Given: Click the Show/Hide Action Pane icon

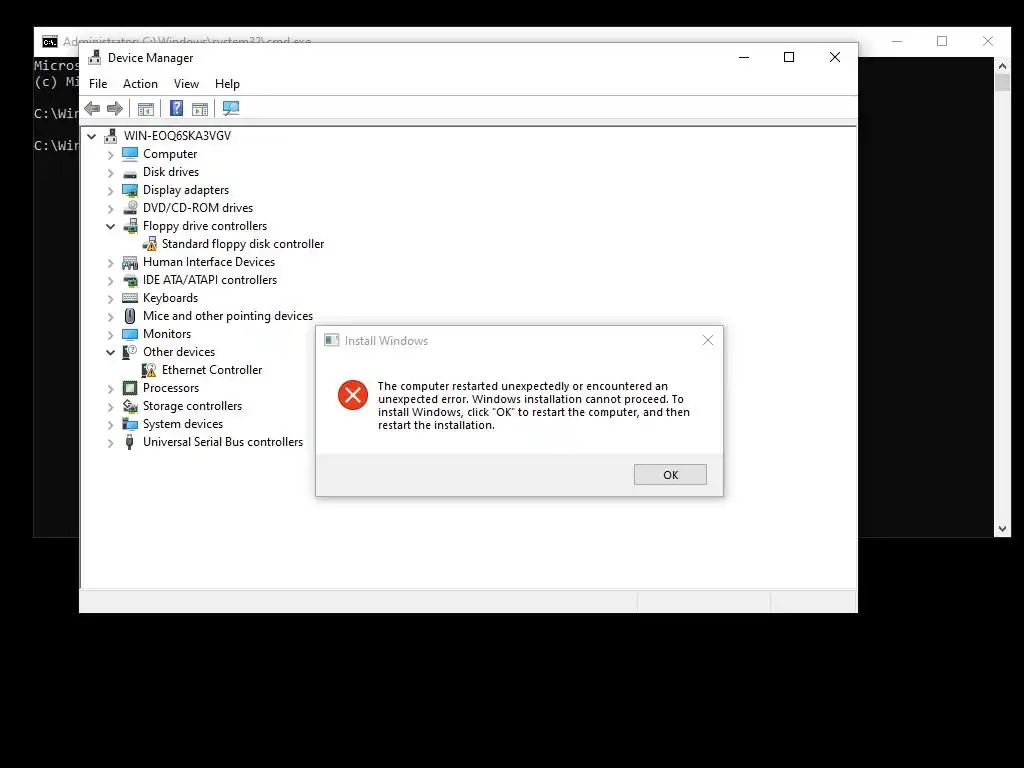Looking at the screenshot, I should coord(200,109).
